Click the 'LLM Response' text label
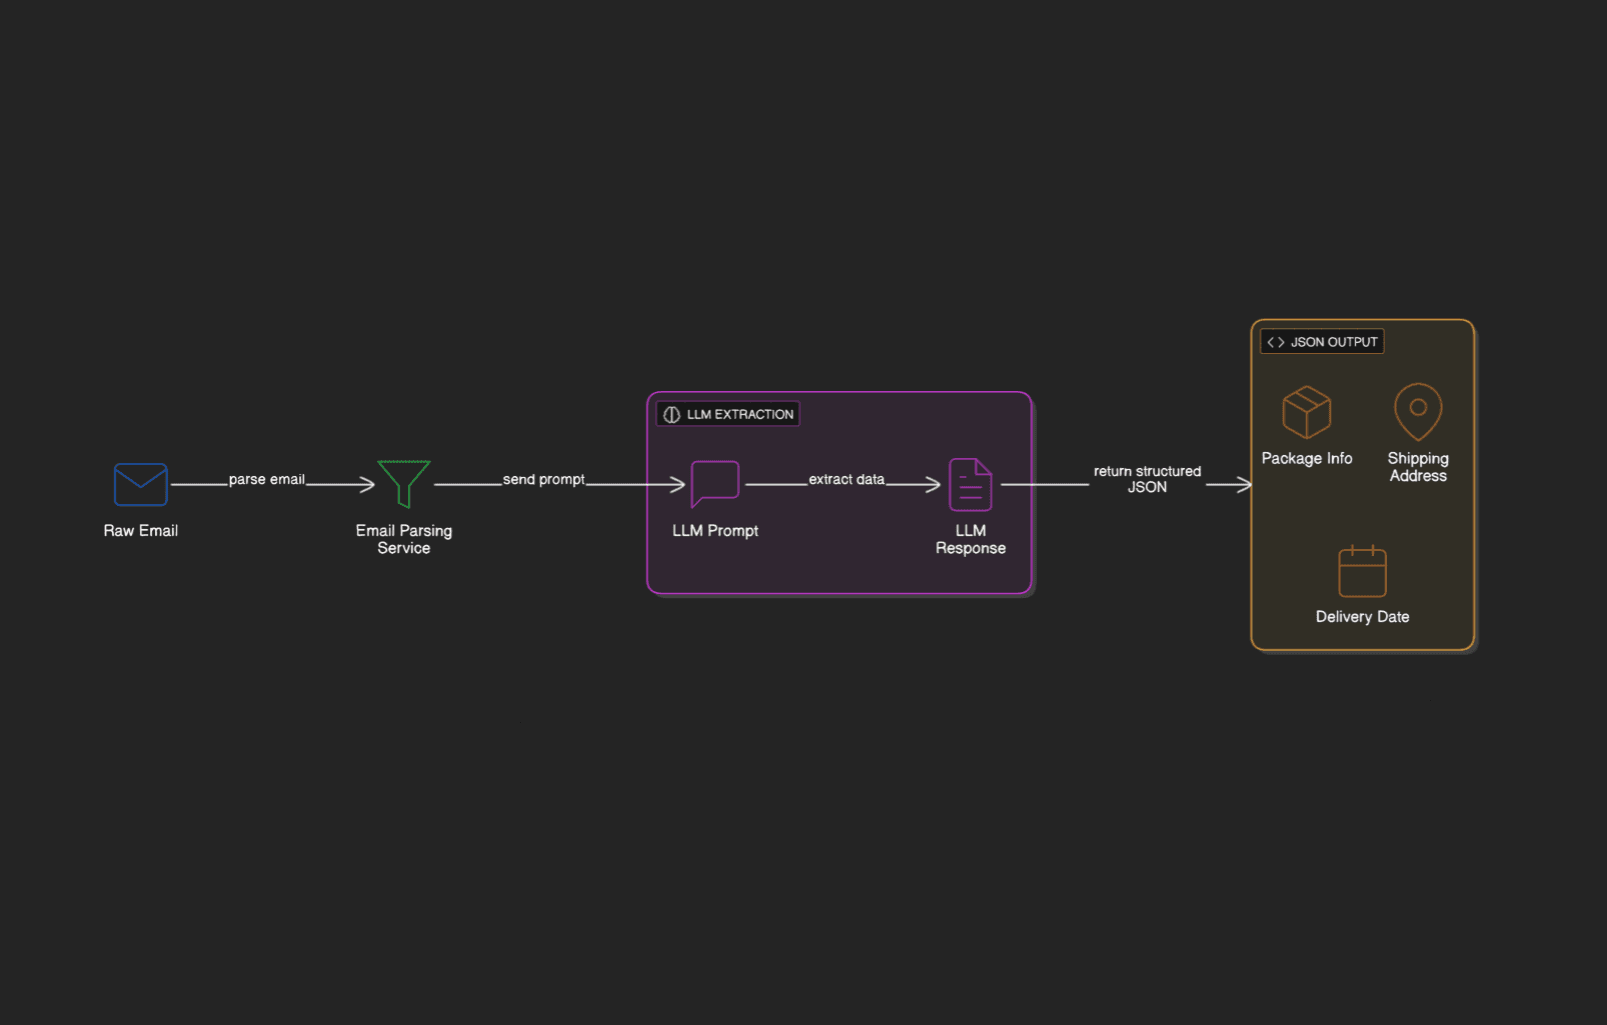The height and width of the screenshot is (1025, 1607). point(970,539)
